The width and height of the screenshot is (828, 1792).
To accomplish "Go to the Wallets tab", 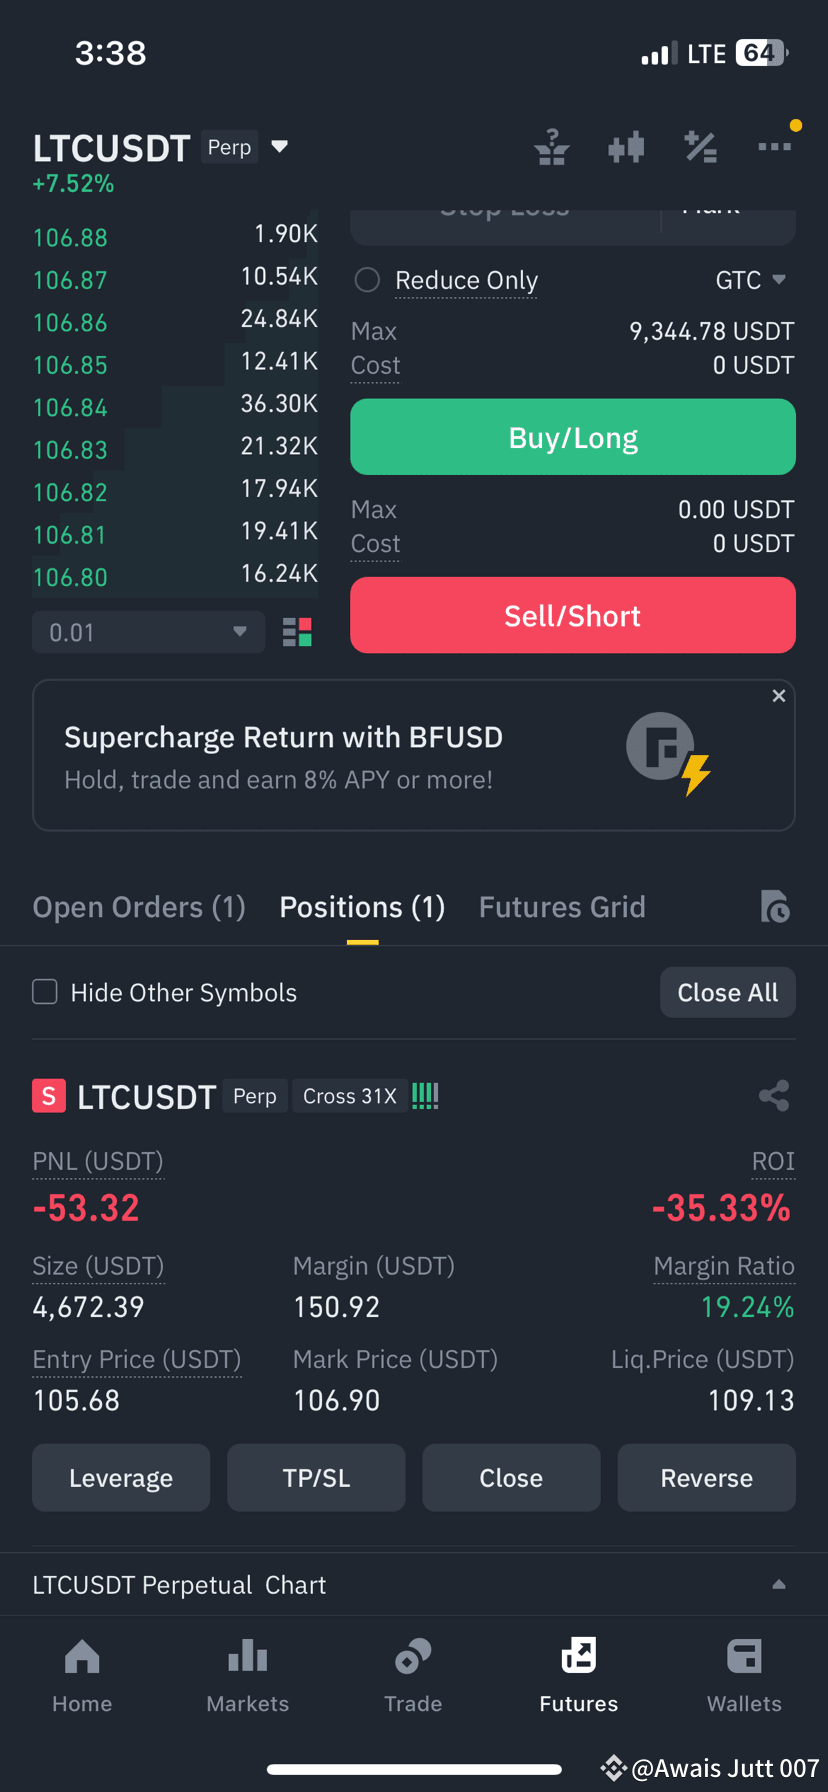I will coord(744,1675).
